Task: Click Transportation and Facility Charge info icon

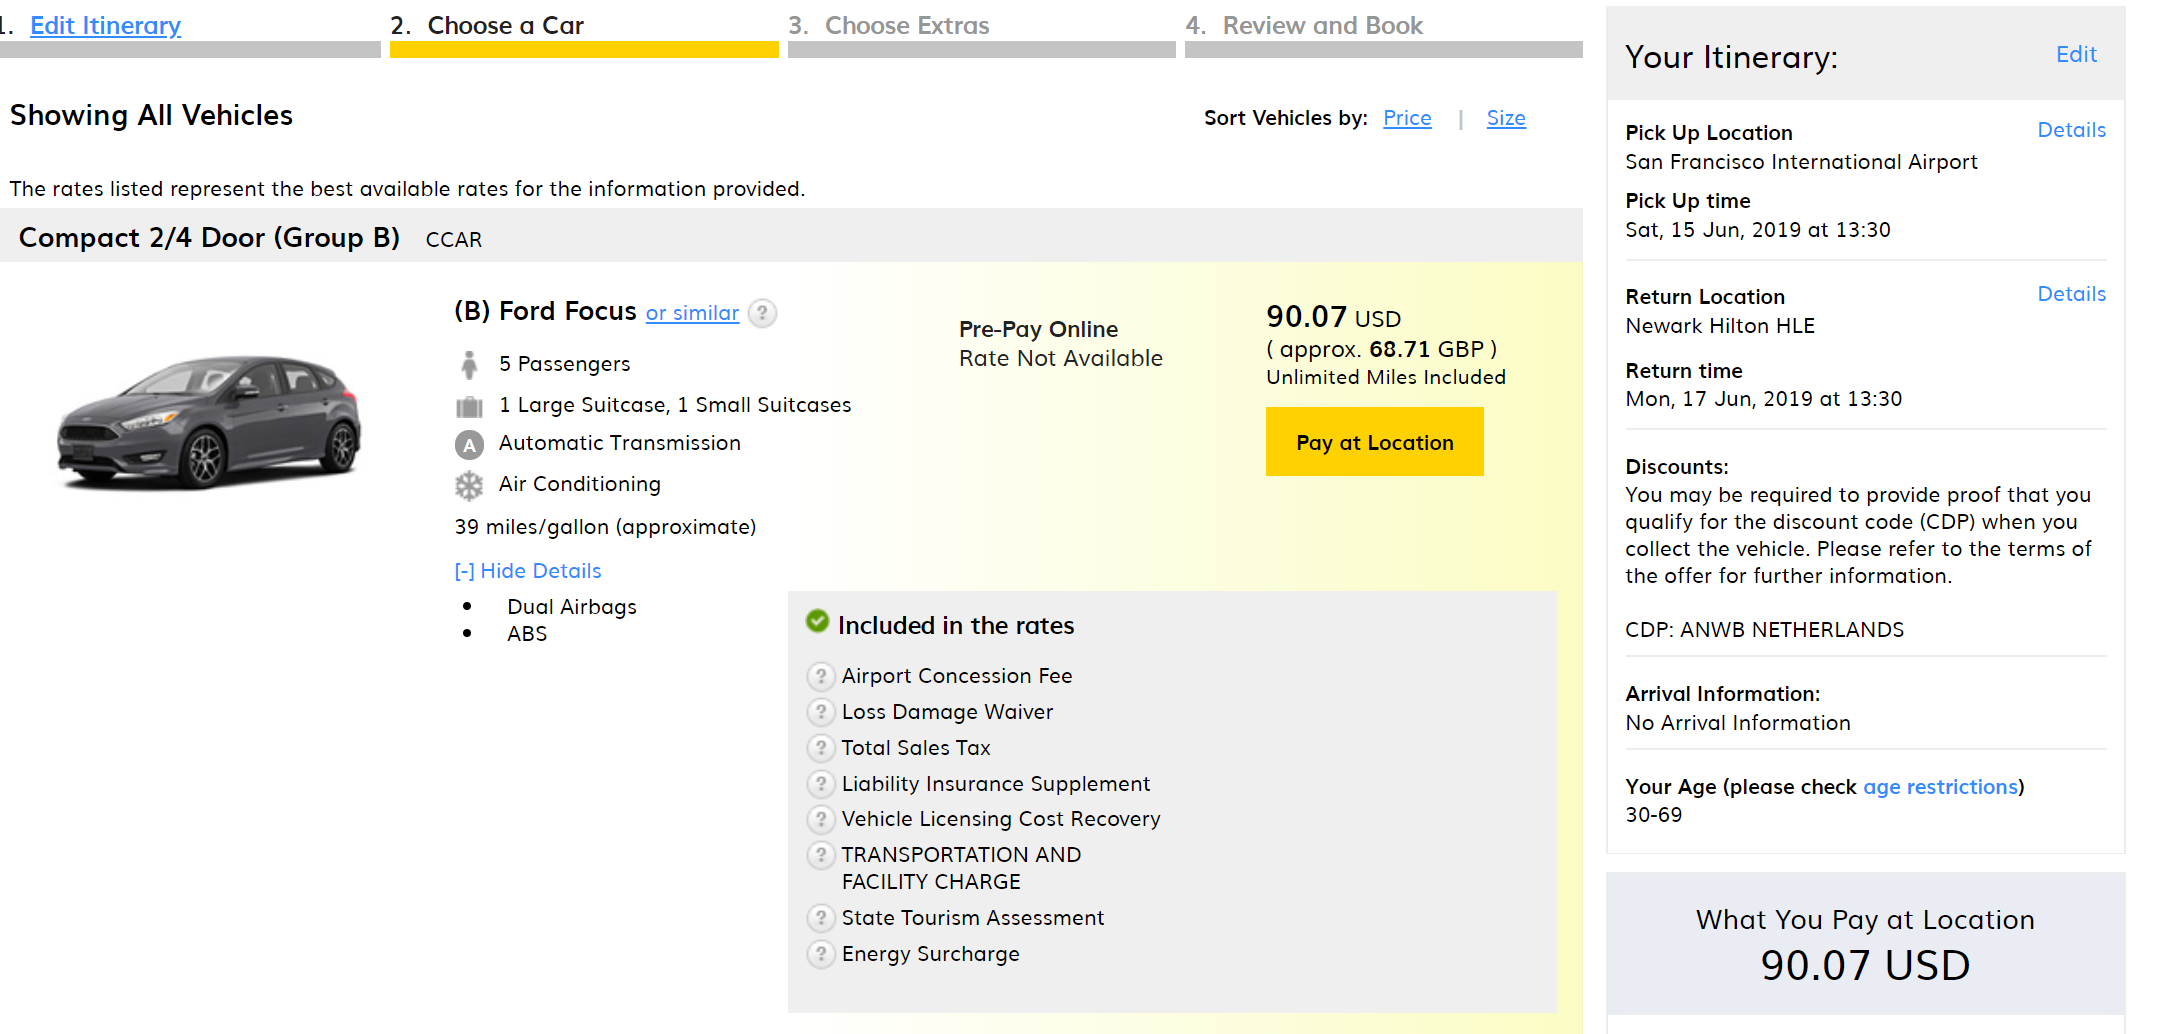Action: coord(820,855)
